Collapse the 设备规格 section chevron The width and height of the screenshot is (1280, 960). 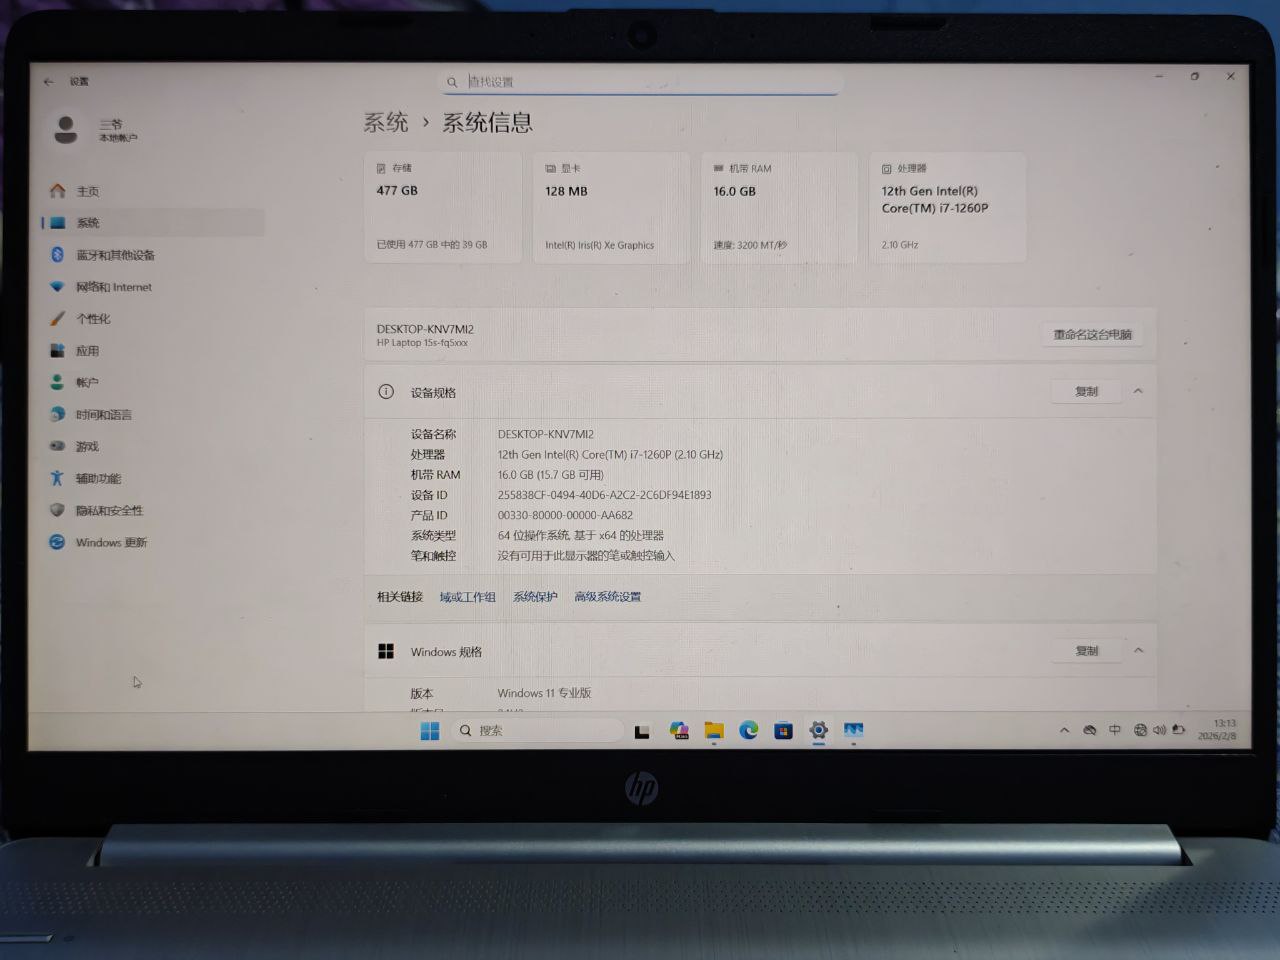(x=1138, y=392)
